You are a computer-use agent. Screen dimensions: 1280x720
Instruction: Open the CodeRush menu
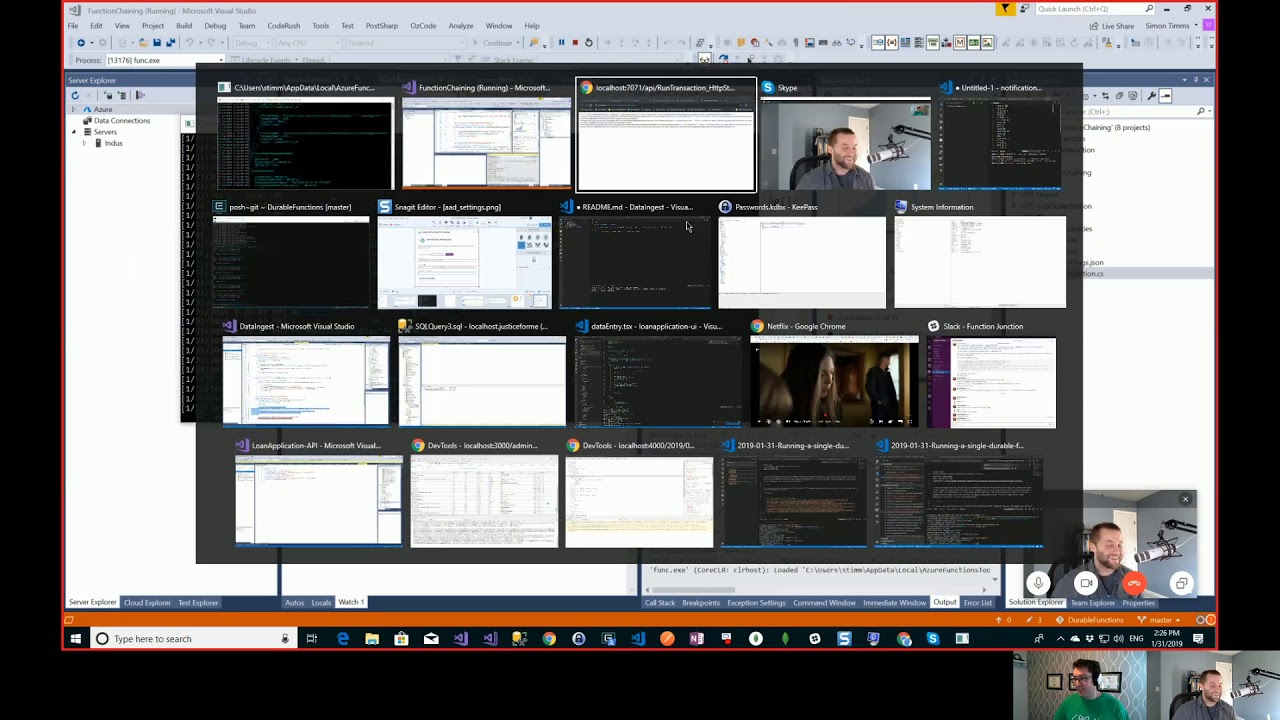[283, 25]
